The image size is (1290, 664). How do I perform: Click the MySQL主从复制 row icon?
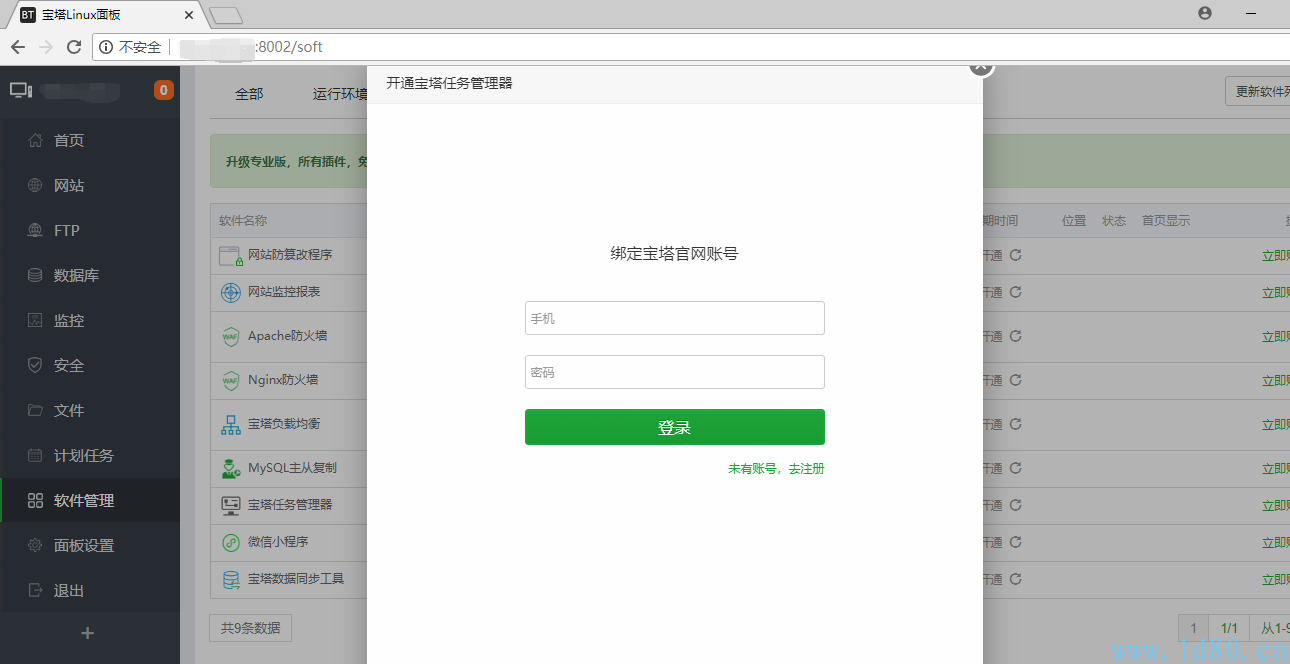coord(231,467)
